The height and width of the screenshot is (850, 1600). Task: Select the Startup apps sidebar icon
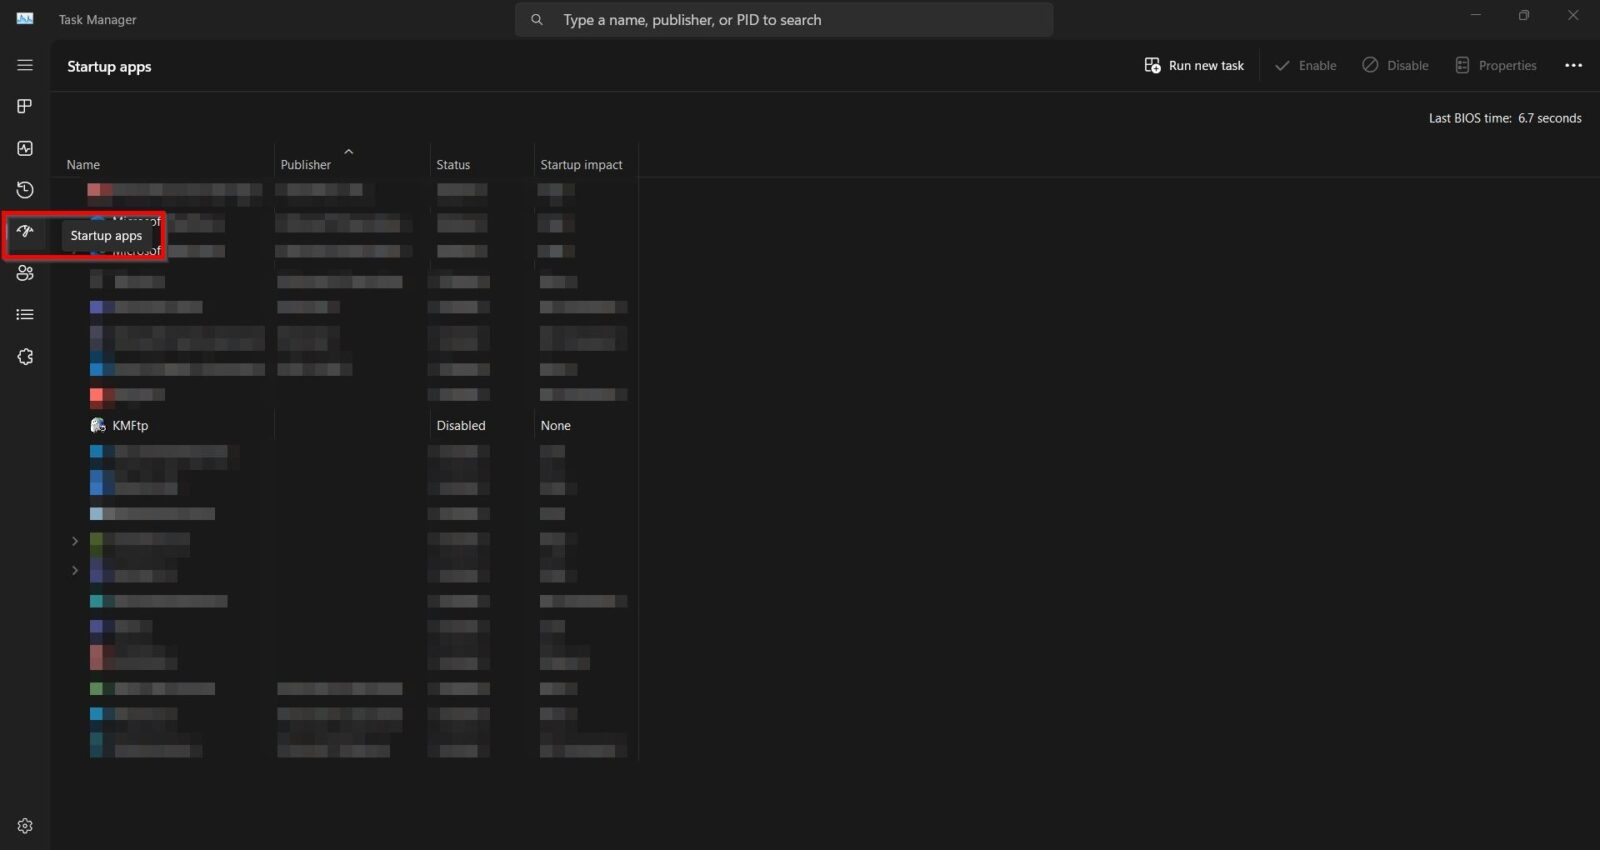coord(25,232)
